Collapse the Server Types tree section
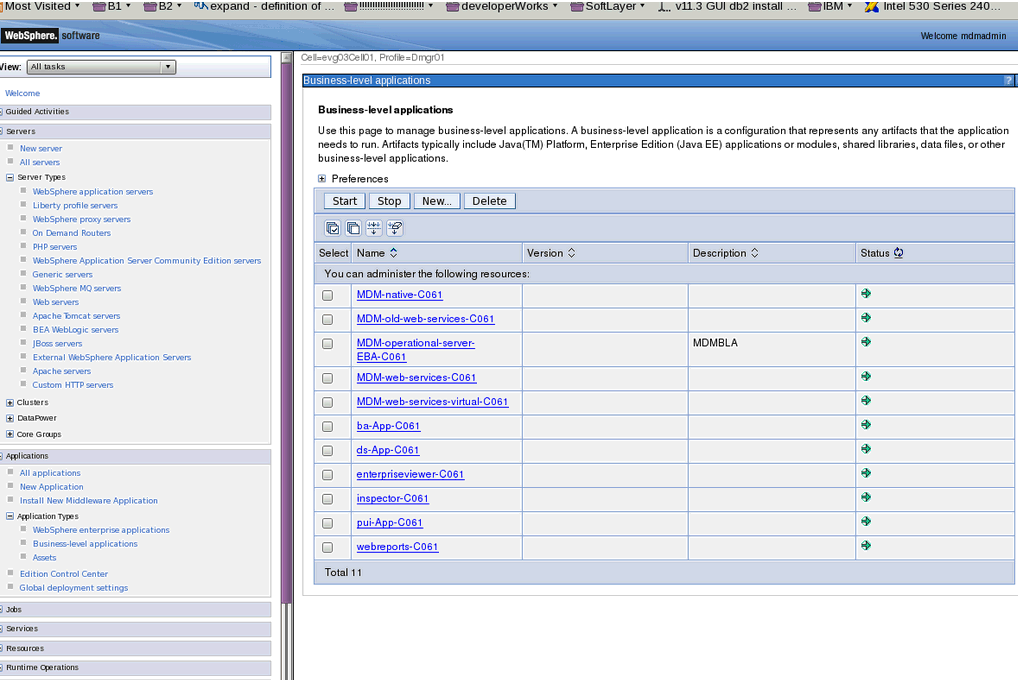The image size is (1018, 680). [x=8, y=177]
